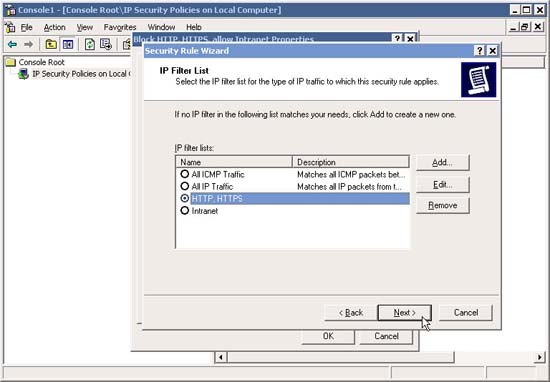550x382 pixels.
Task: Select Console Root in the tree
Action: coord(41,62)
